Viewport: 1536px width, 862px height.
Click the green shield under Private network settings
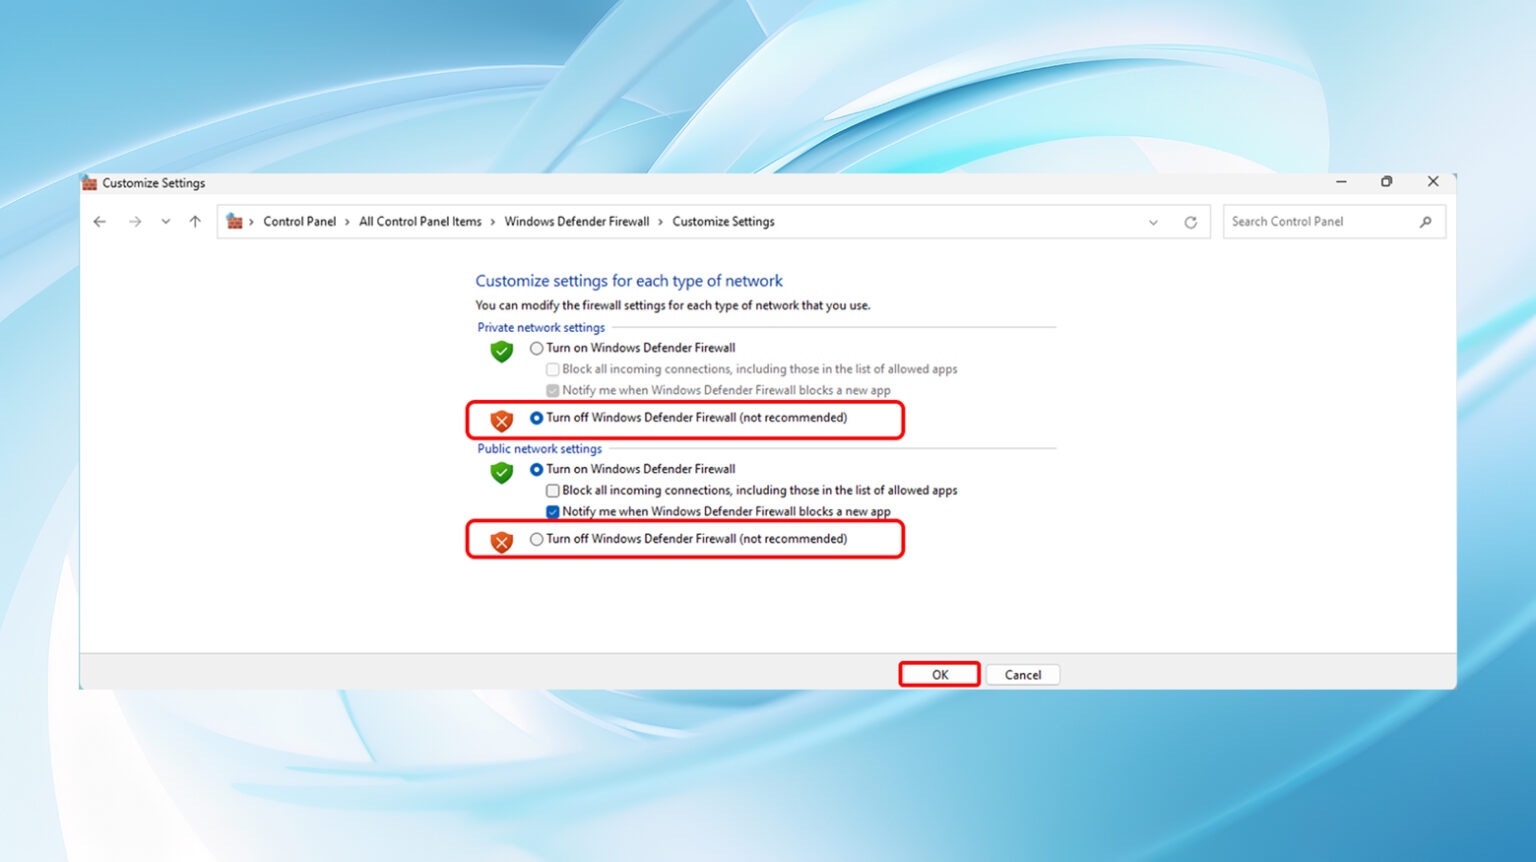tap(501, 352)
